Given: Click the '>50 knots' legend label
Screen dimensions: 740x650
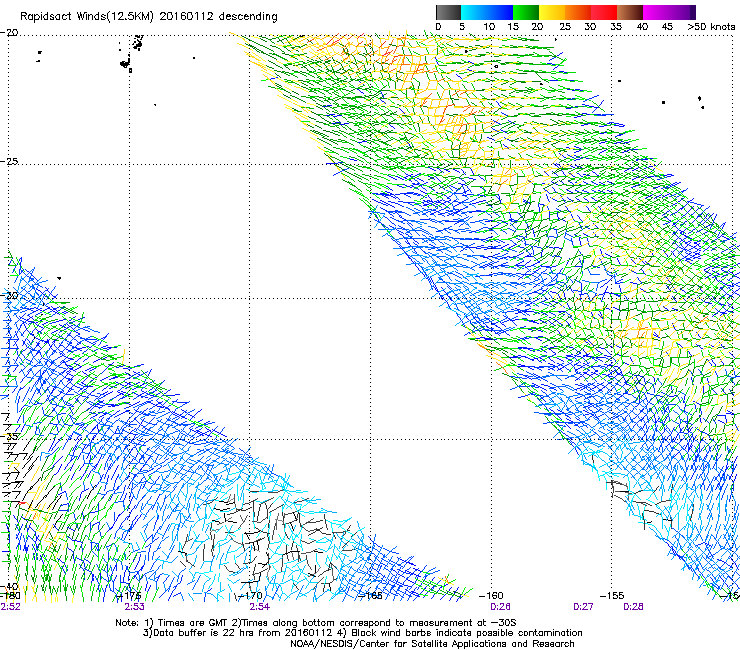Looking at the screenshot, I should pyautogui.click(x=711, y=27).
